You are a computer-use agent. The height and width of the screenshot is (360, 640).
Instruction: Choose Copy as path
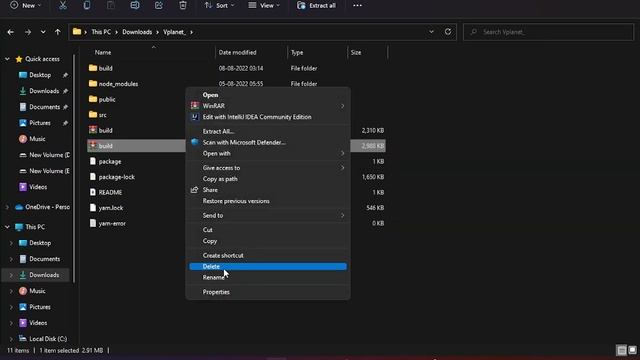268,179
